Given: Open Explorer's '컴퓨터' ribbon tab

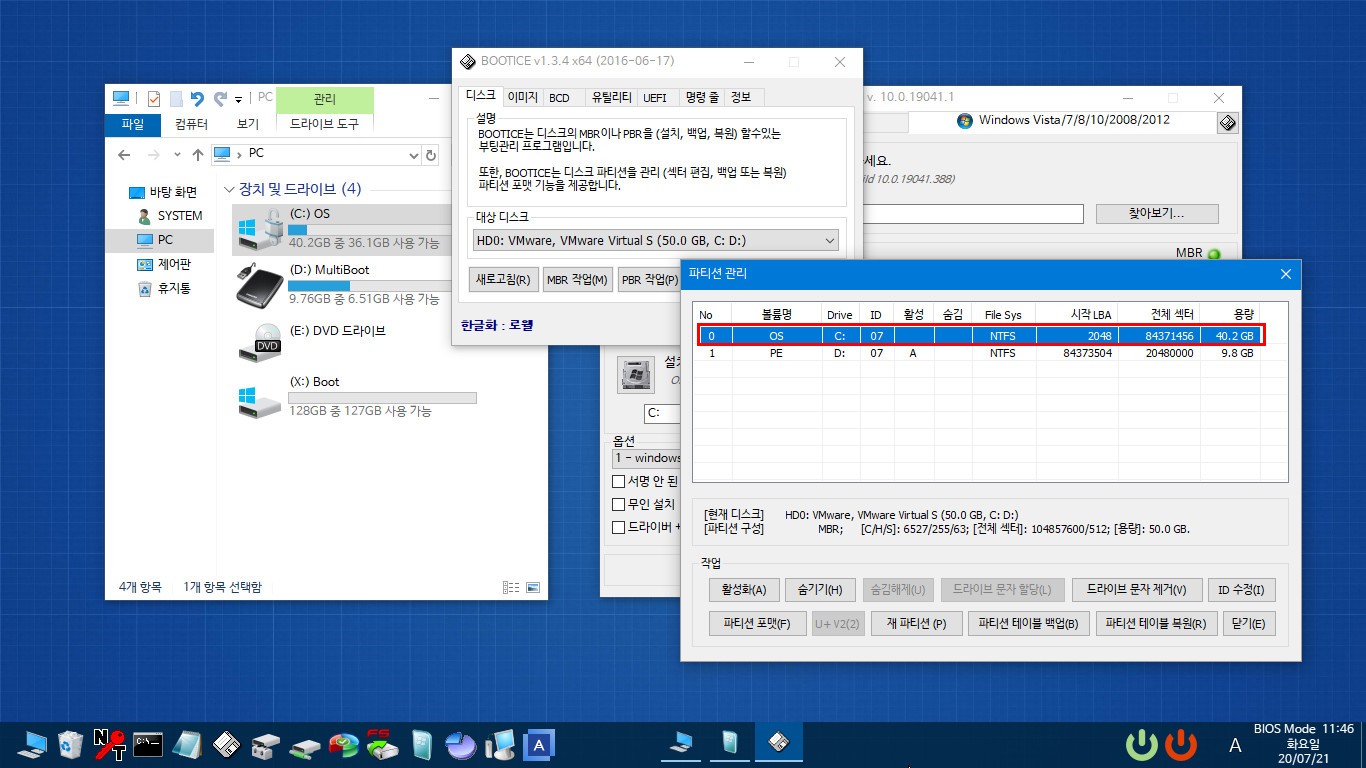Looking at the screenshot, I should click(x=191, y=124).
